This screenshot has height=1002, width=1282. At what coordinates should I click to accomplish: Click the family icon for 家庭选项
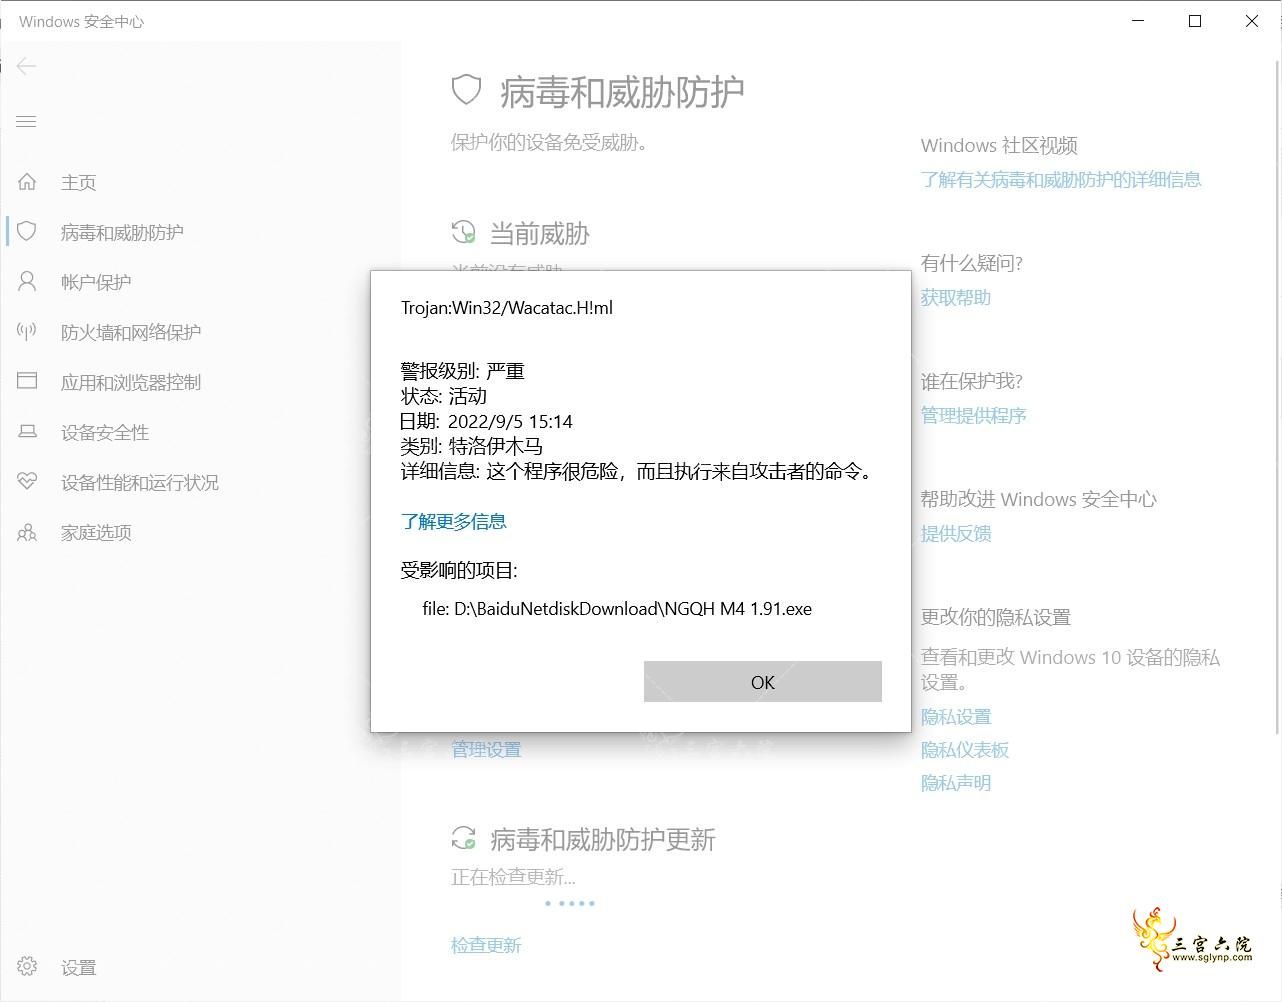(x=27, y=532)
